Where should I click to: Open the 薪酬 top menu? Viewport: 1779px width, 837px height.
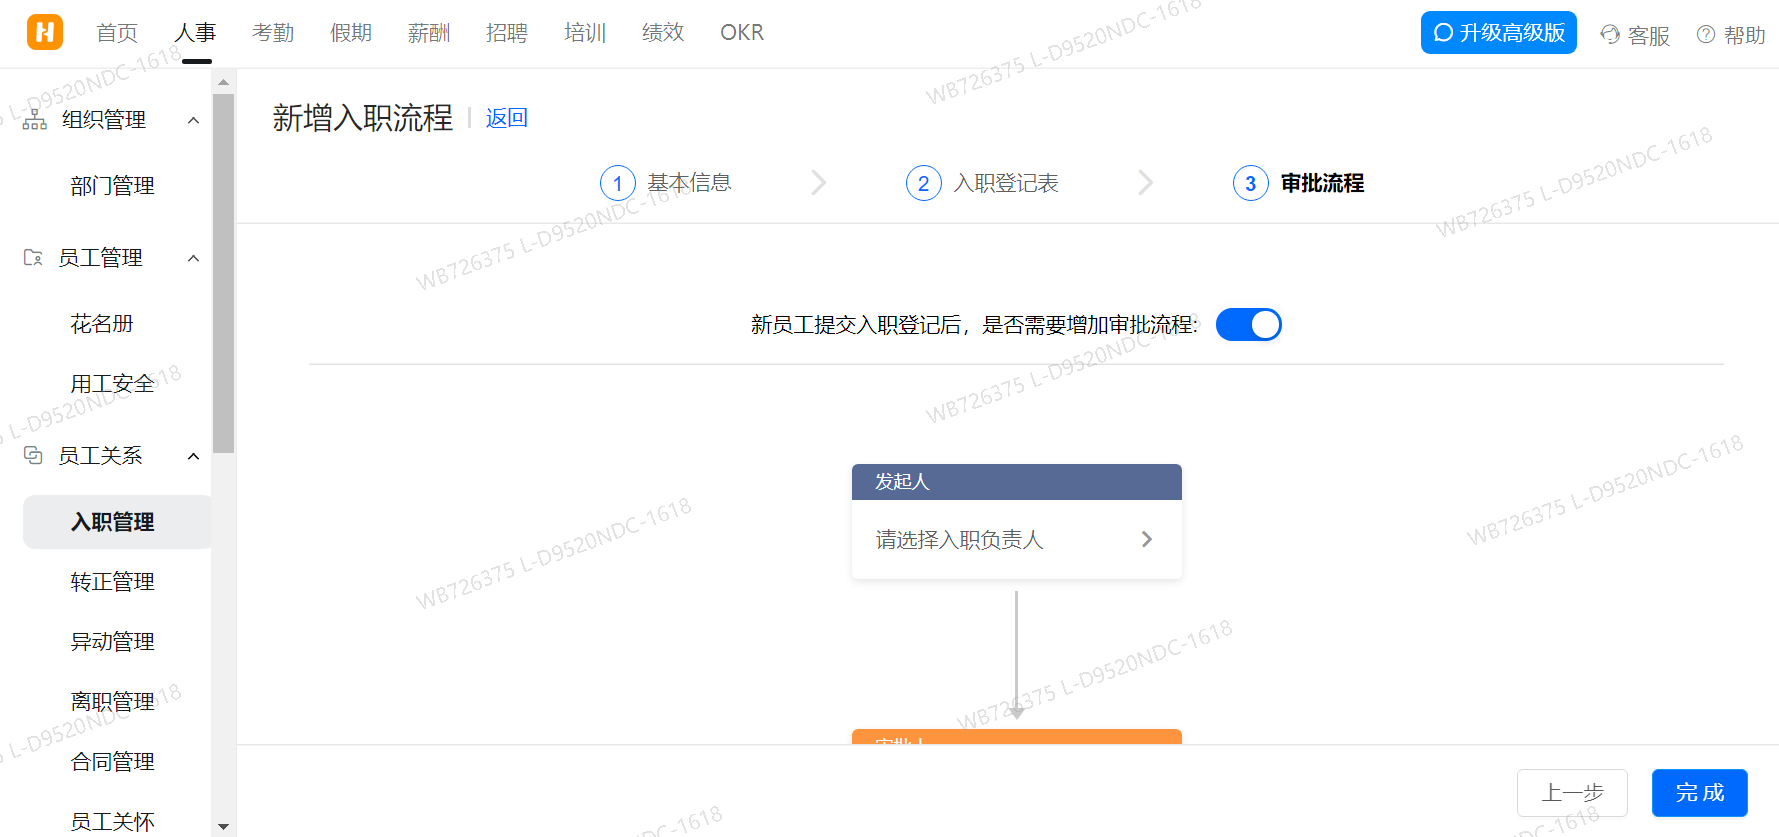(429, 33)
